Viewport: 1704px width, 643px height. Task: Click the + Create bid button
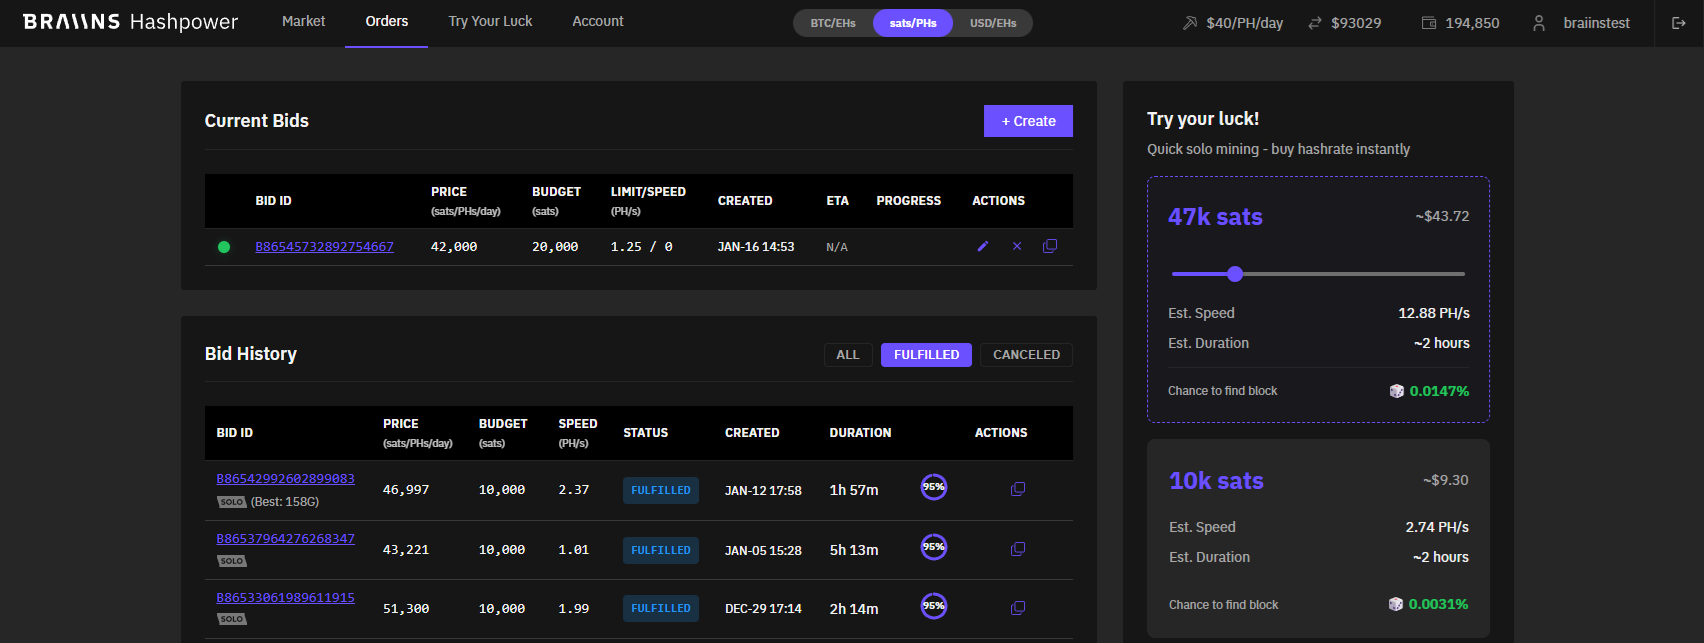(1028, 121)
